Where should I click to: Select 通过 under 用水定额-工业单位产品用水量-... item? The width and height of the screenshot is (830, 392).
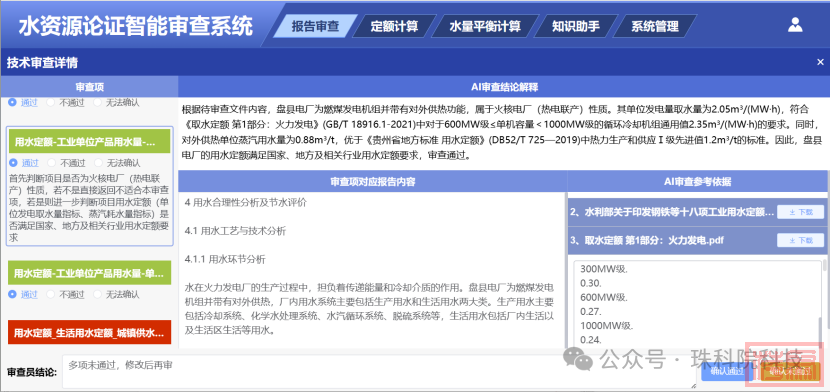pyautogui.click(x=13, y=163)
